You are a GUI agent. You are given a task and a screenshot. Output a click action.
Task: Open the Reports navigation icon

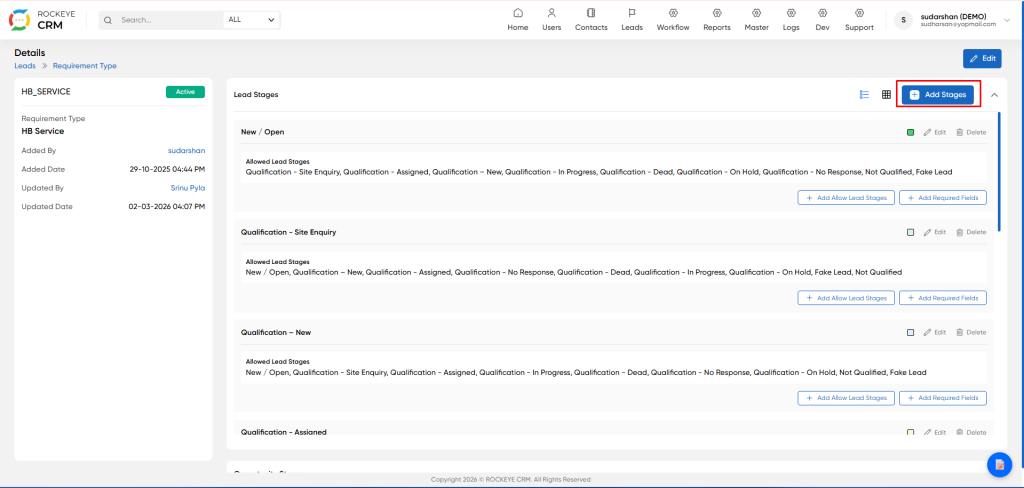[717, 13]
